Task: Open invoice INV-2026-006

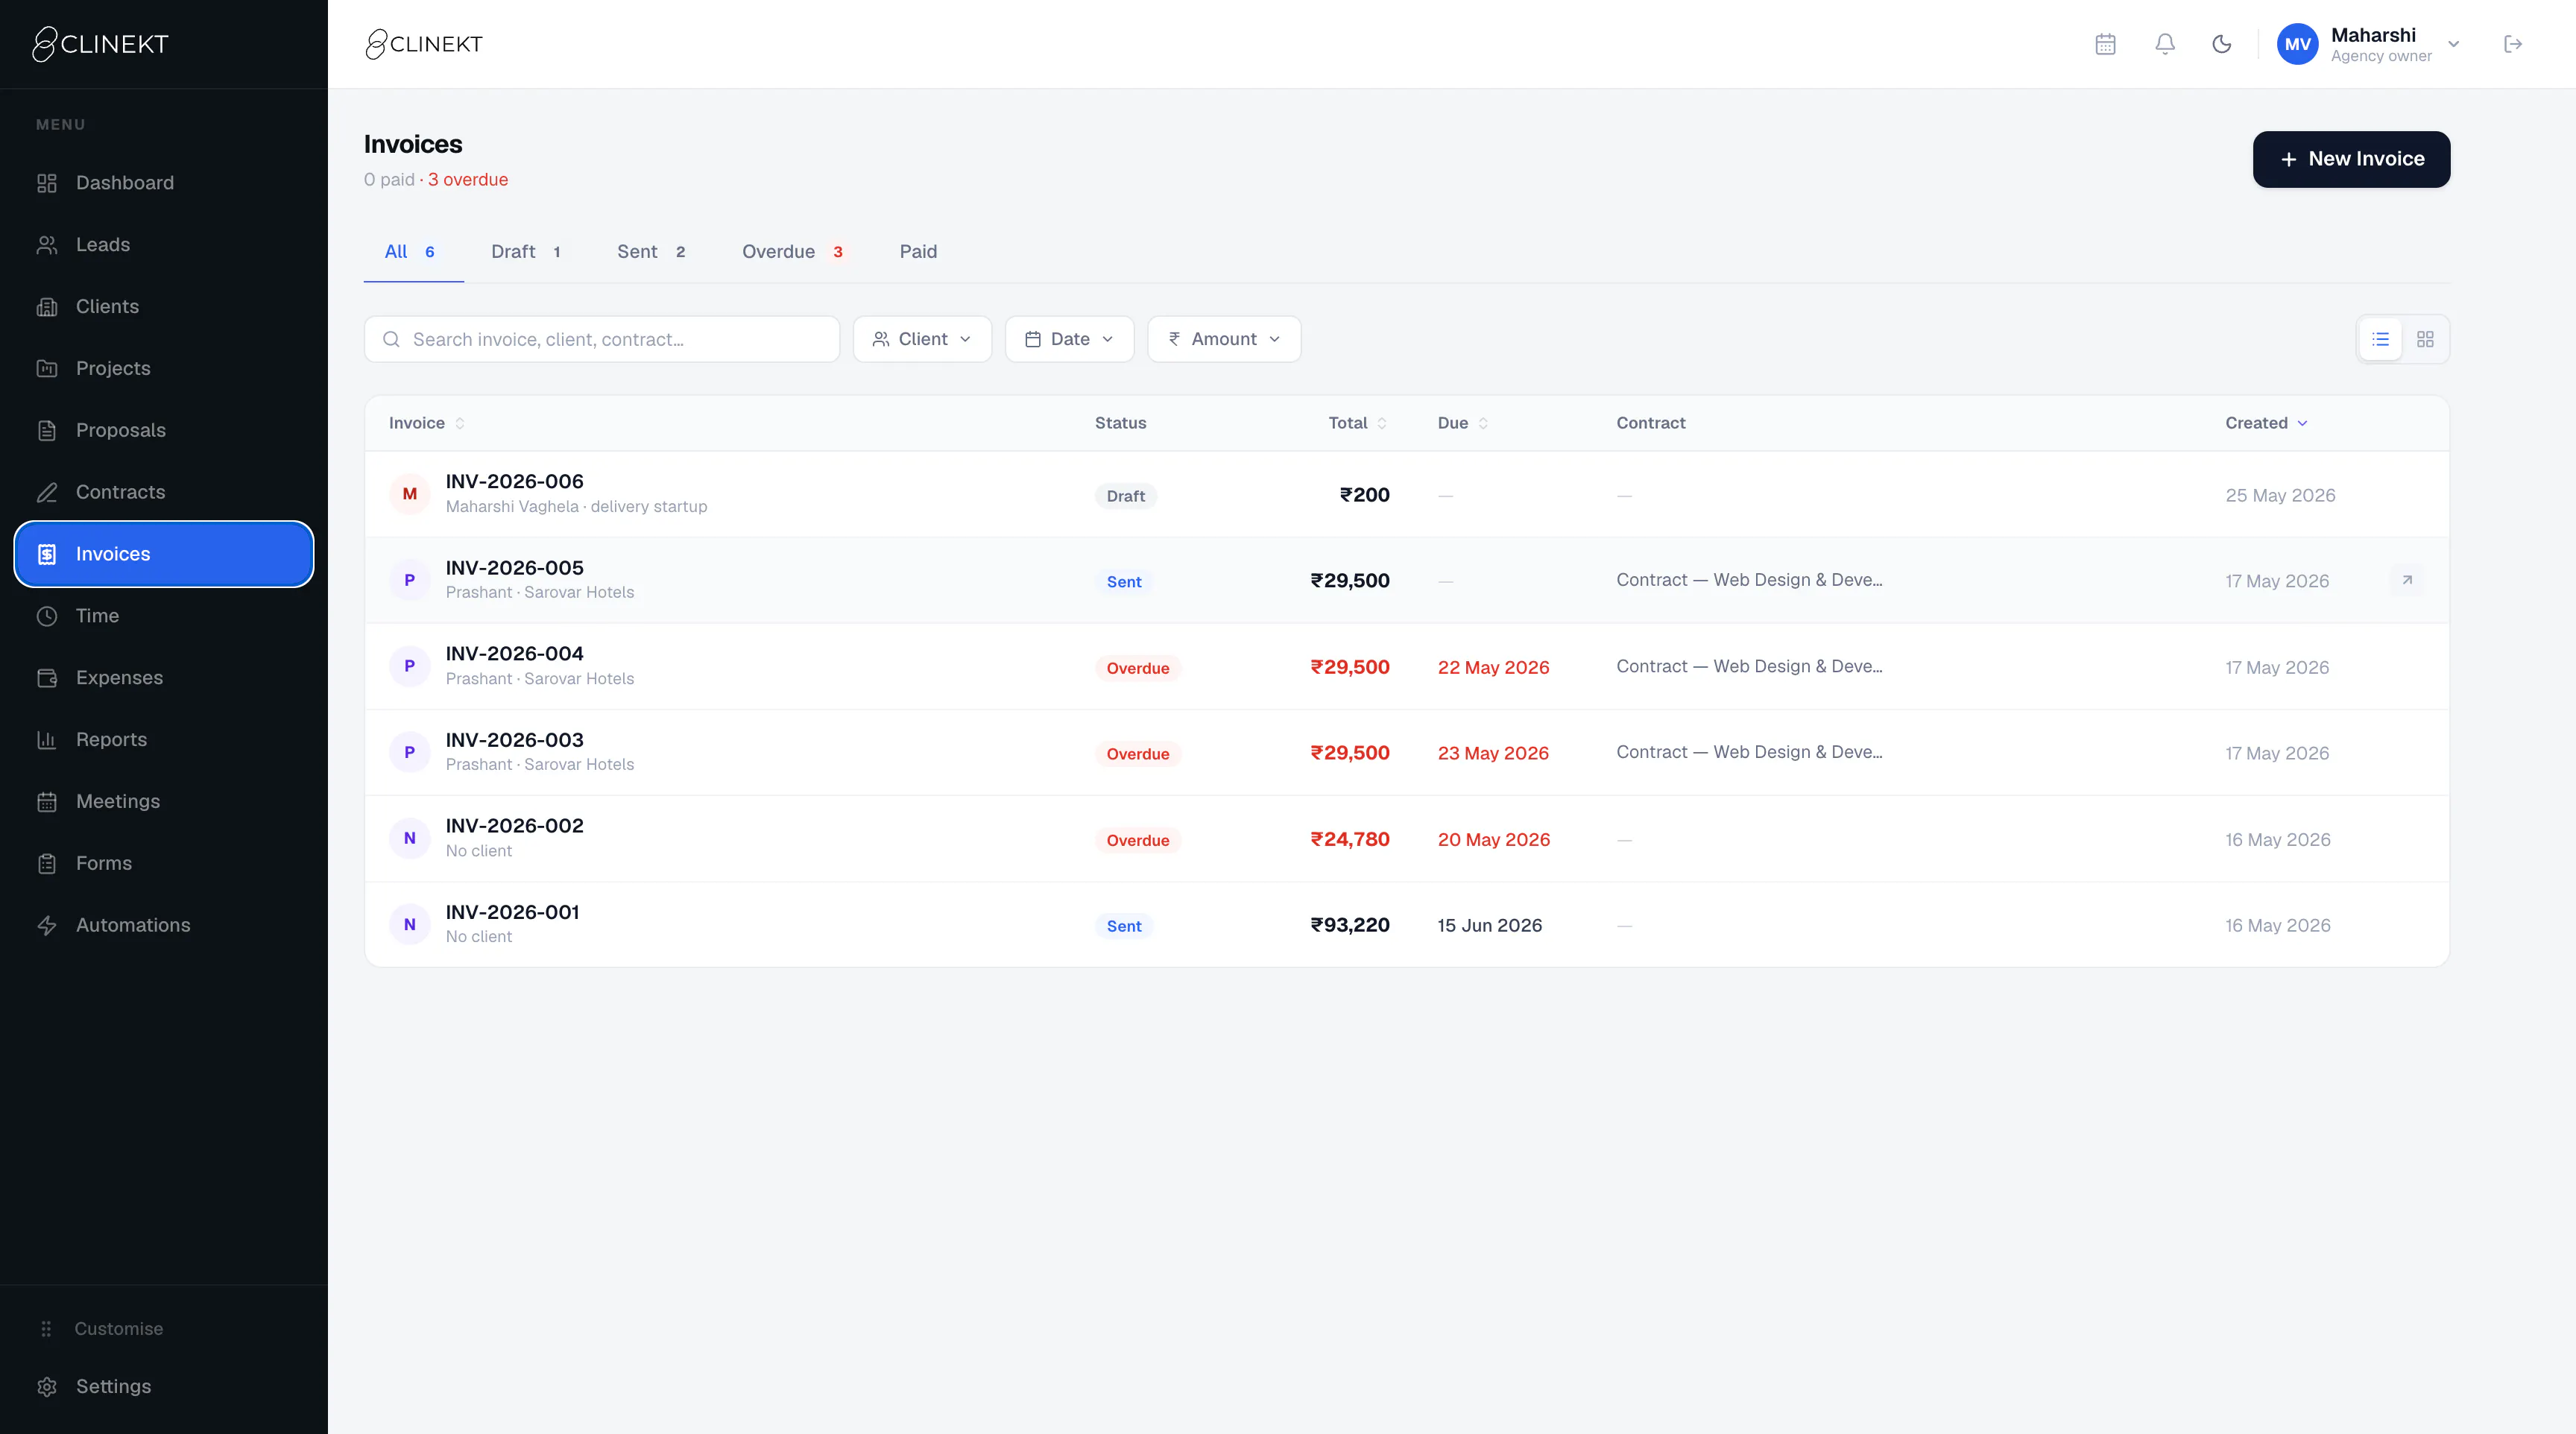Action: (x=1407, y=495)
